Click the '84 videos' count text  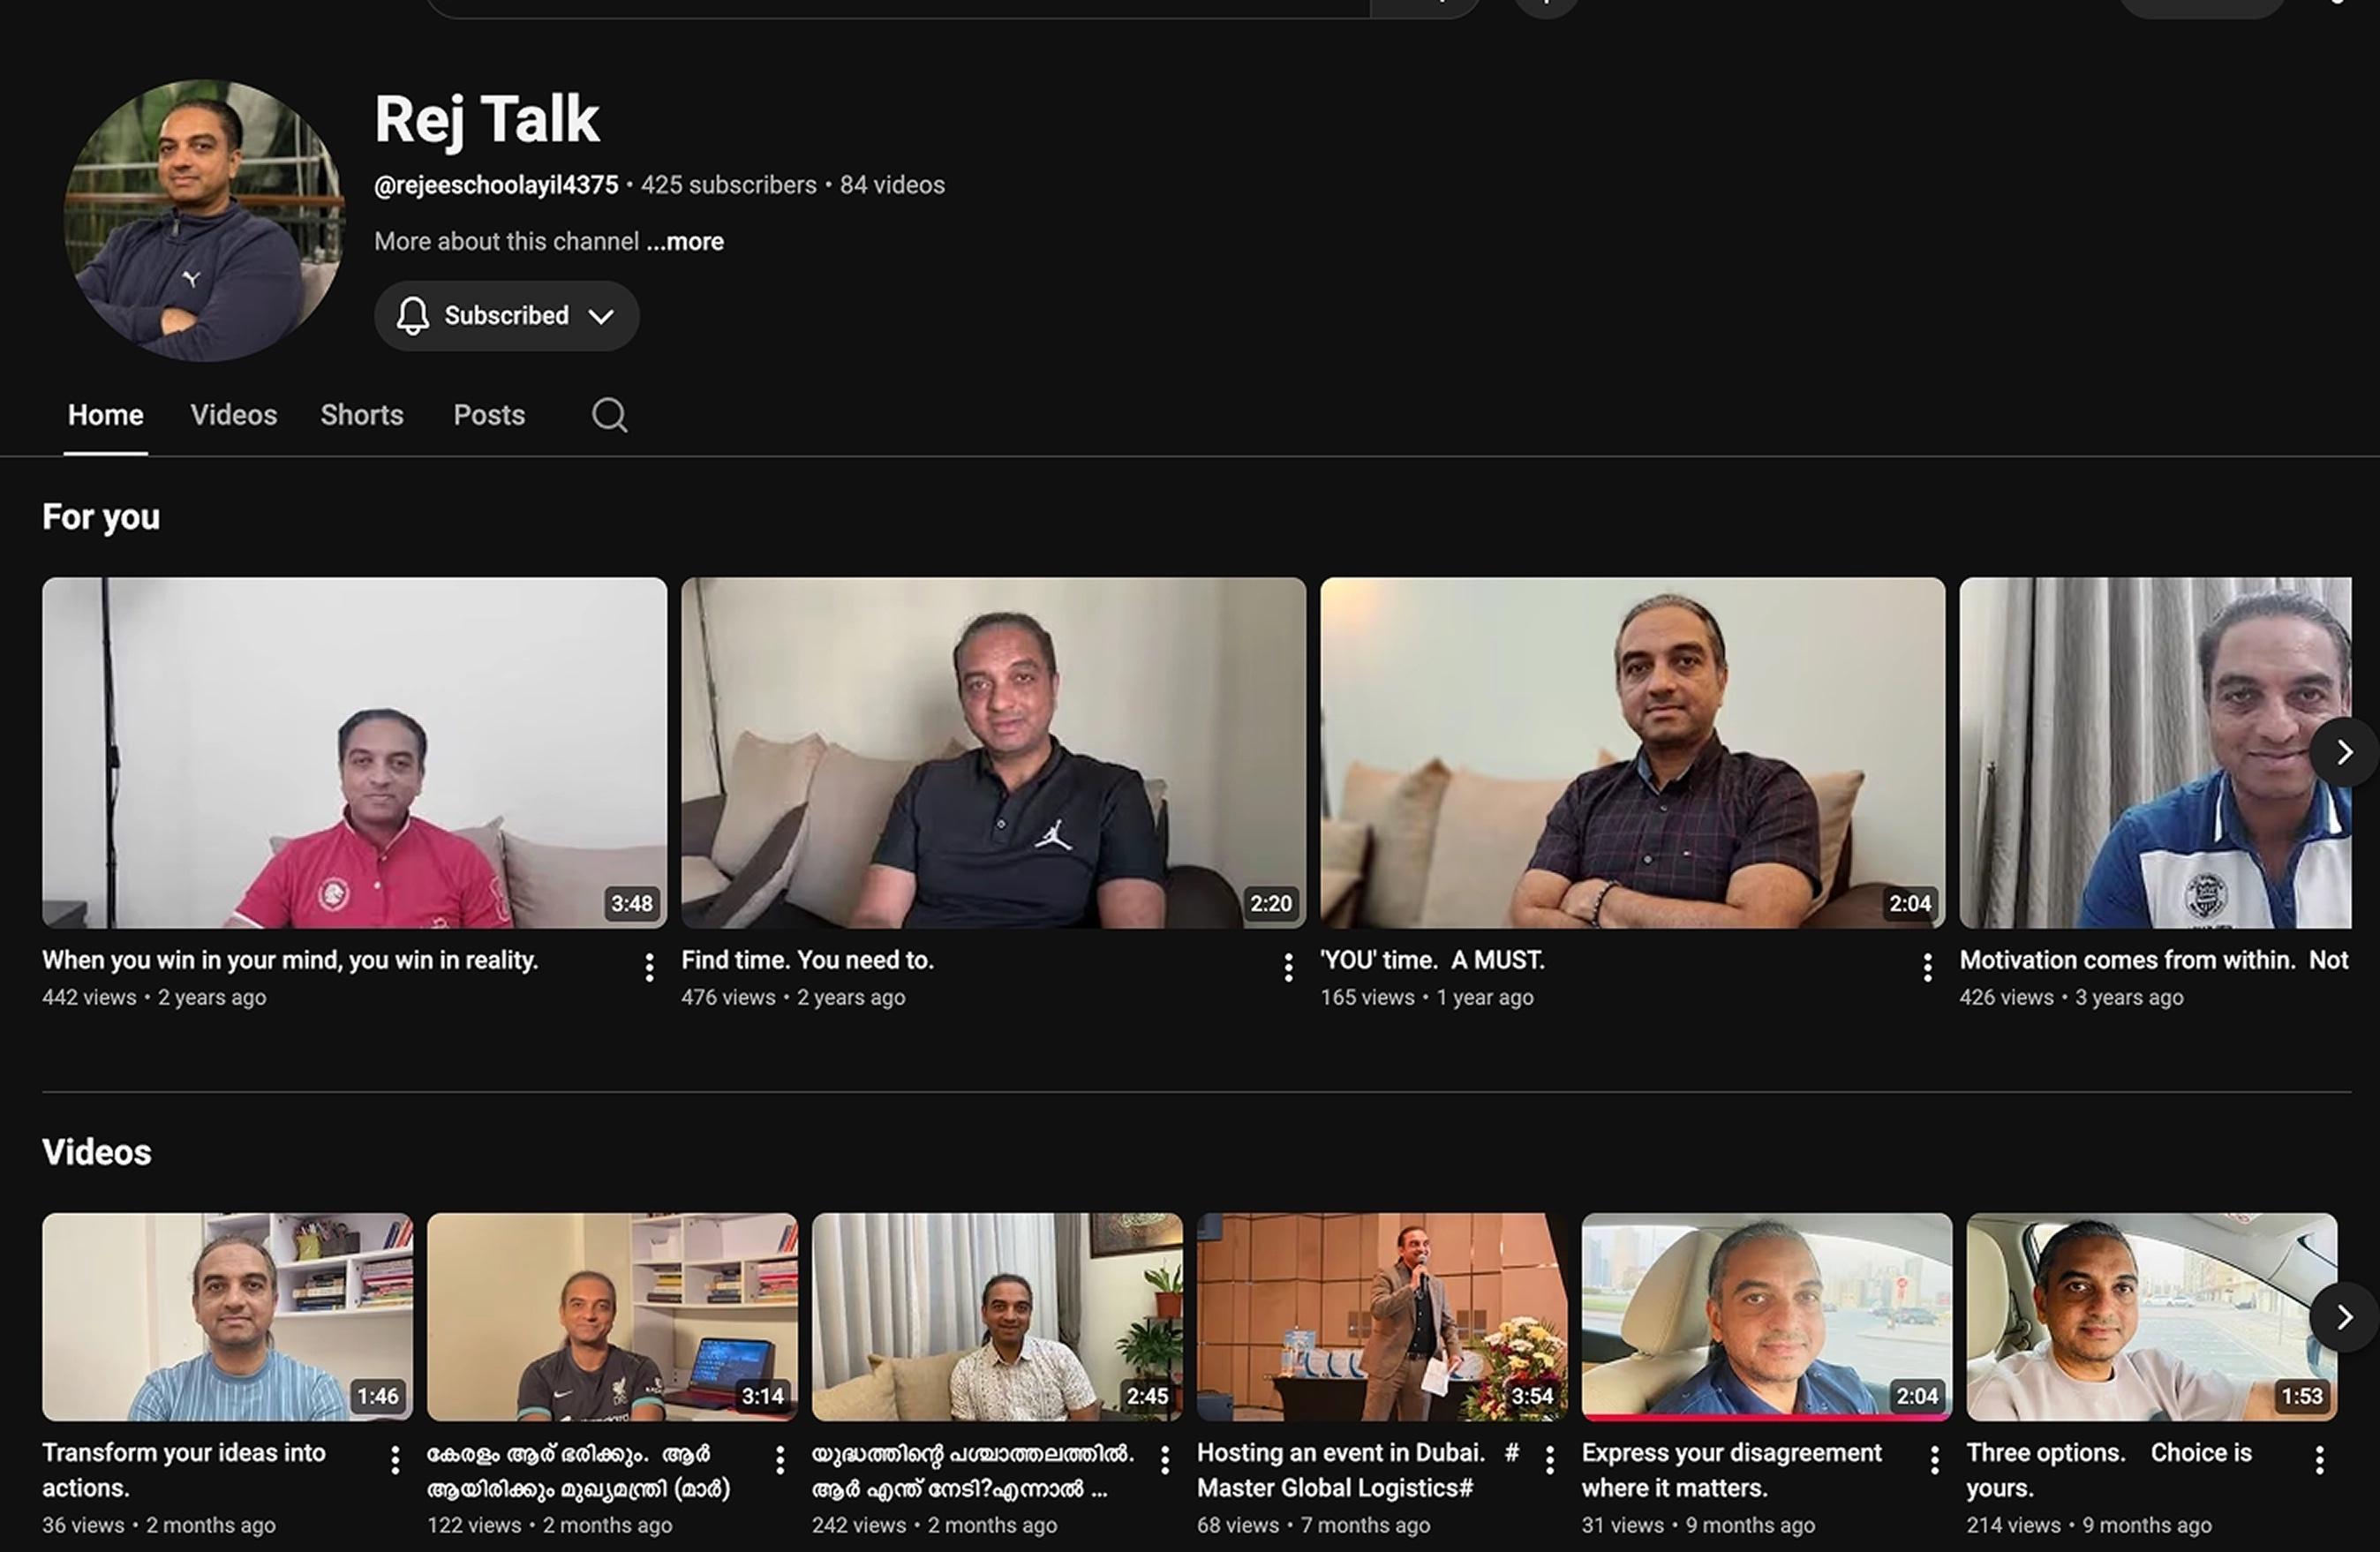pyautogui.click(x=892, y=185)
